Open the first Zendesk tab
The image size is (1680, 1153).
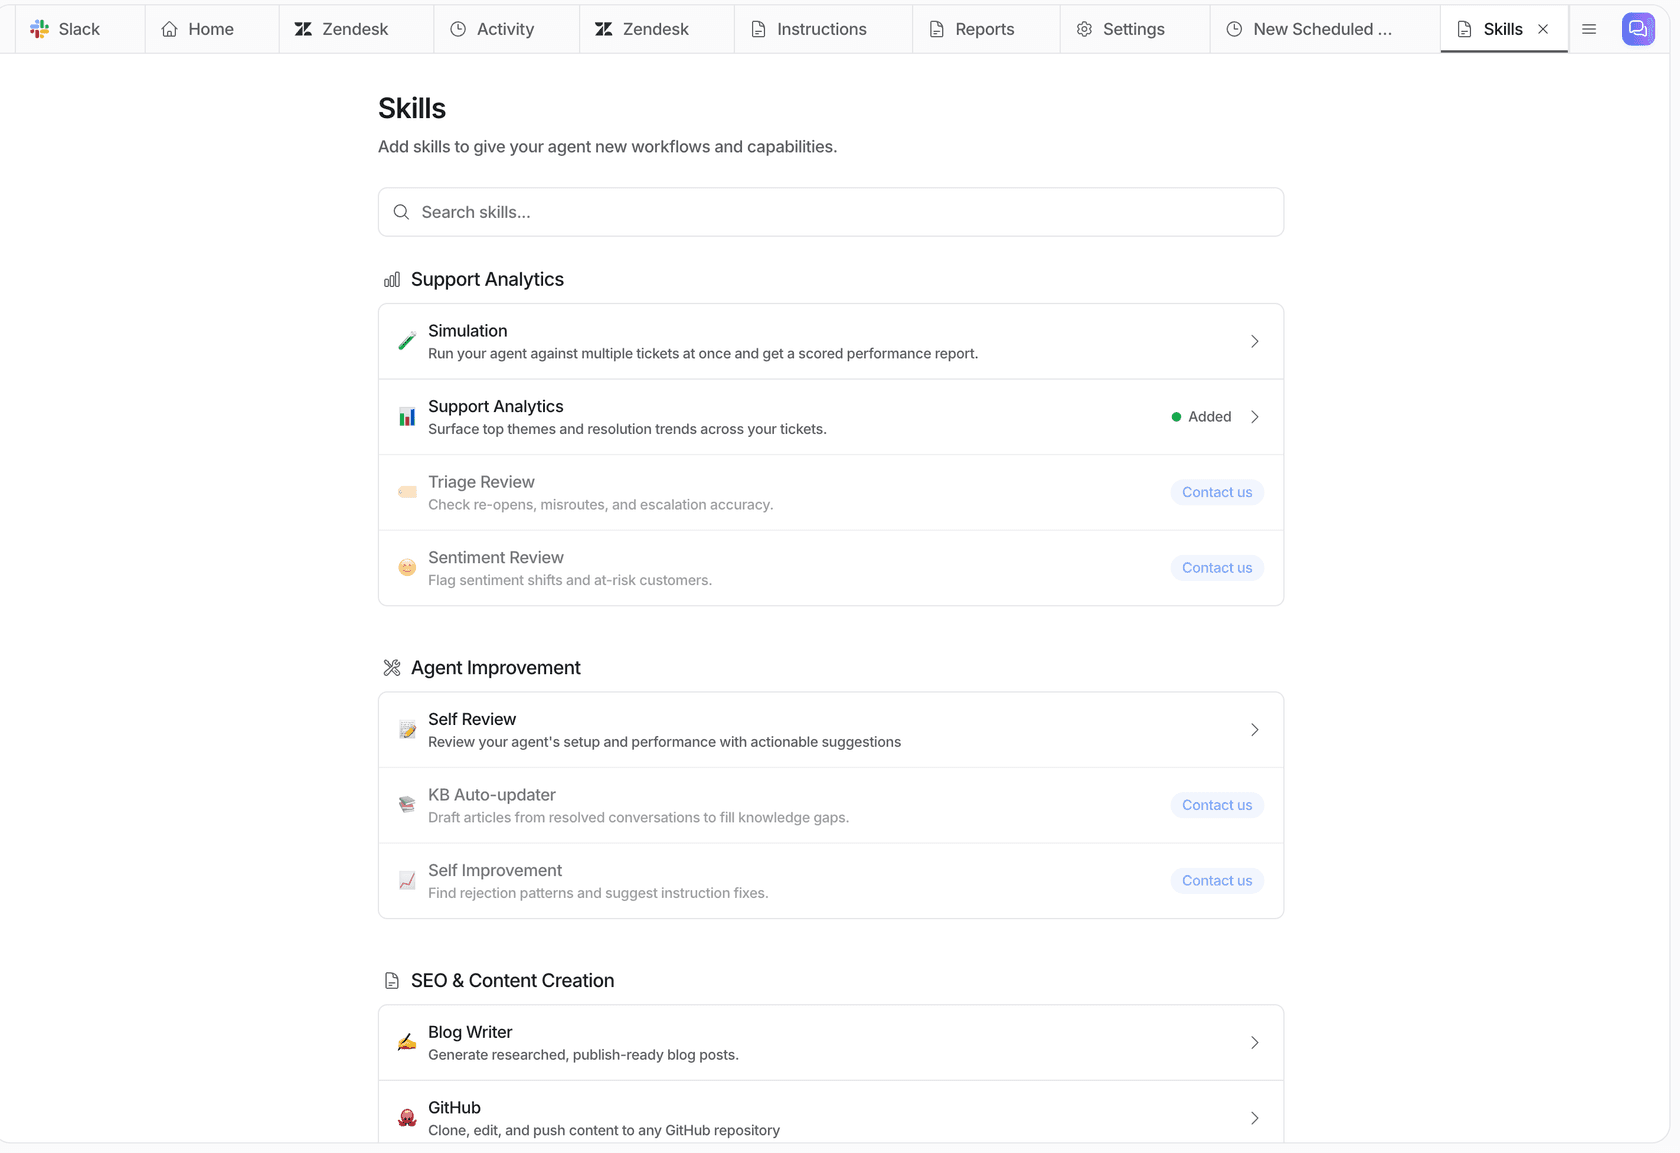coord(356,29)
